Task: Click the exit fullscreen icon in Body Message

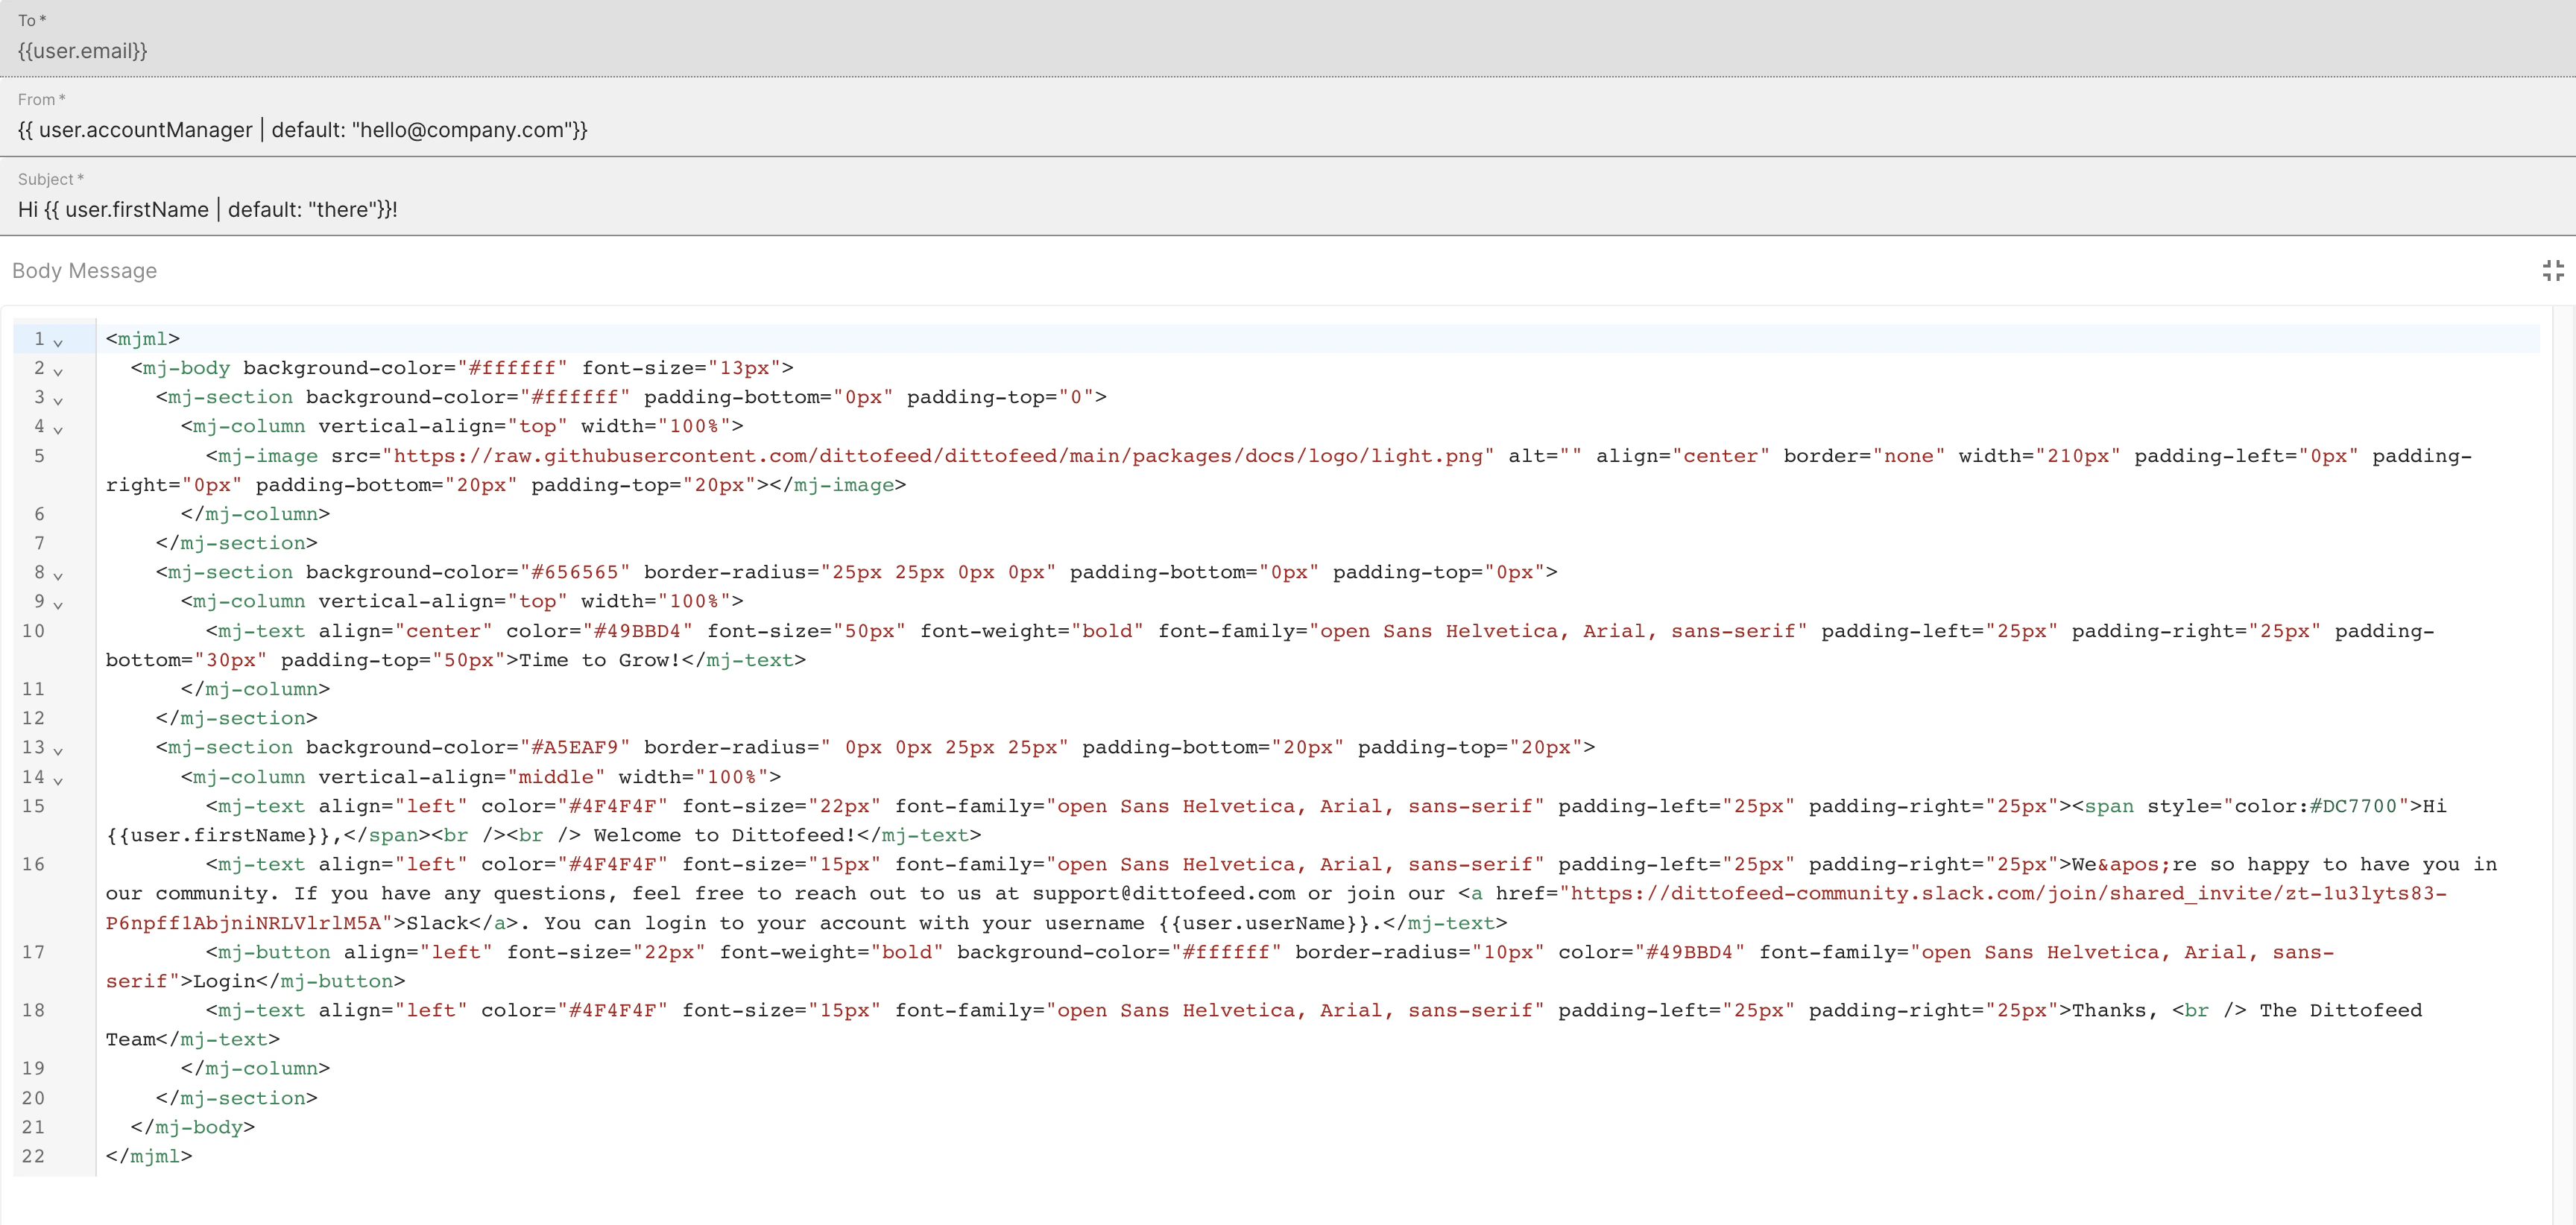Action: 2552,270
